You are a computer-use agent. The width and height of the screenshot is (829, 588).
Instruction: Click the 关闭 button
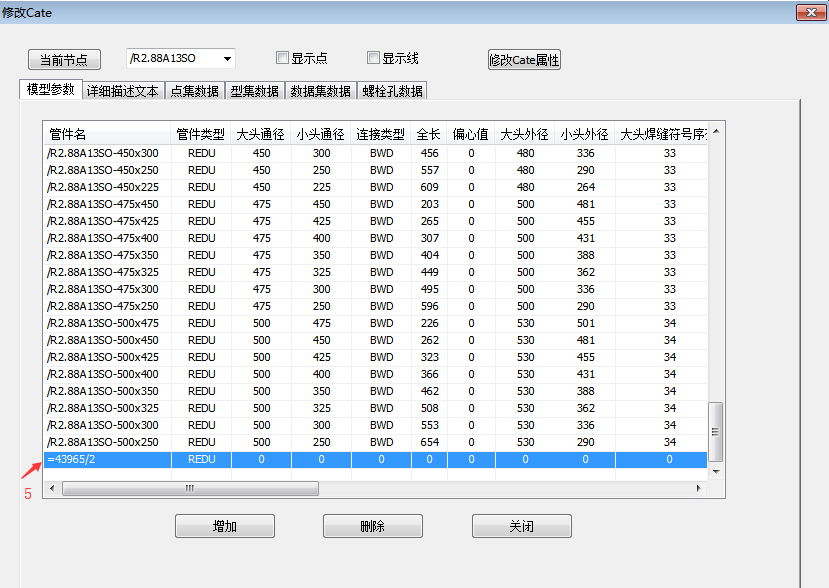521,526
